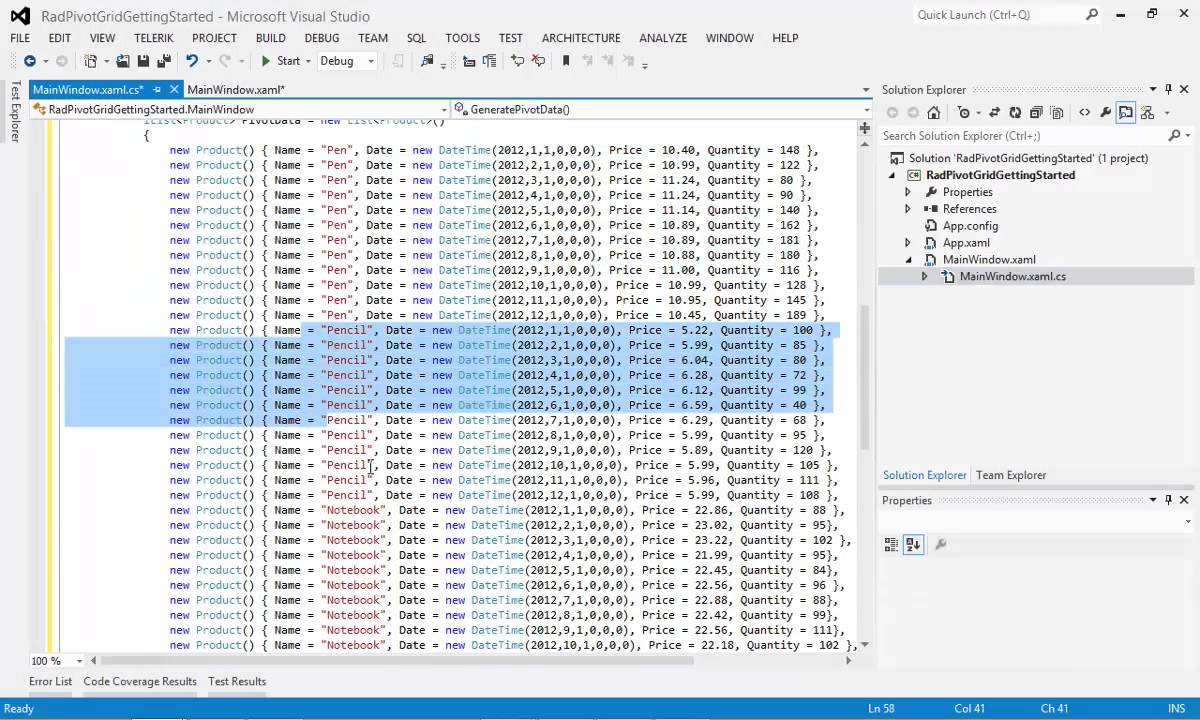
Task: Click Sync with Active Document icon
Action: coord(994,113)
